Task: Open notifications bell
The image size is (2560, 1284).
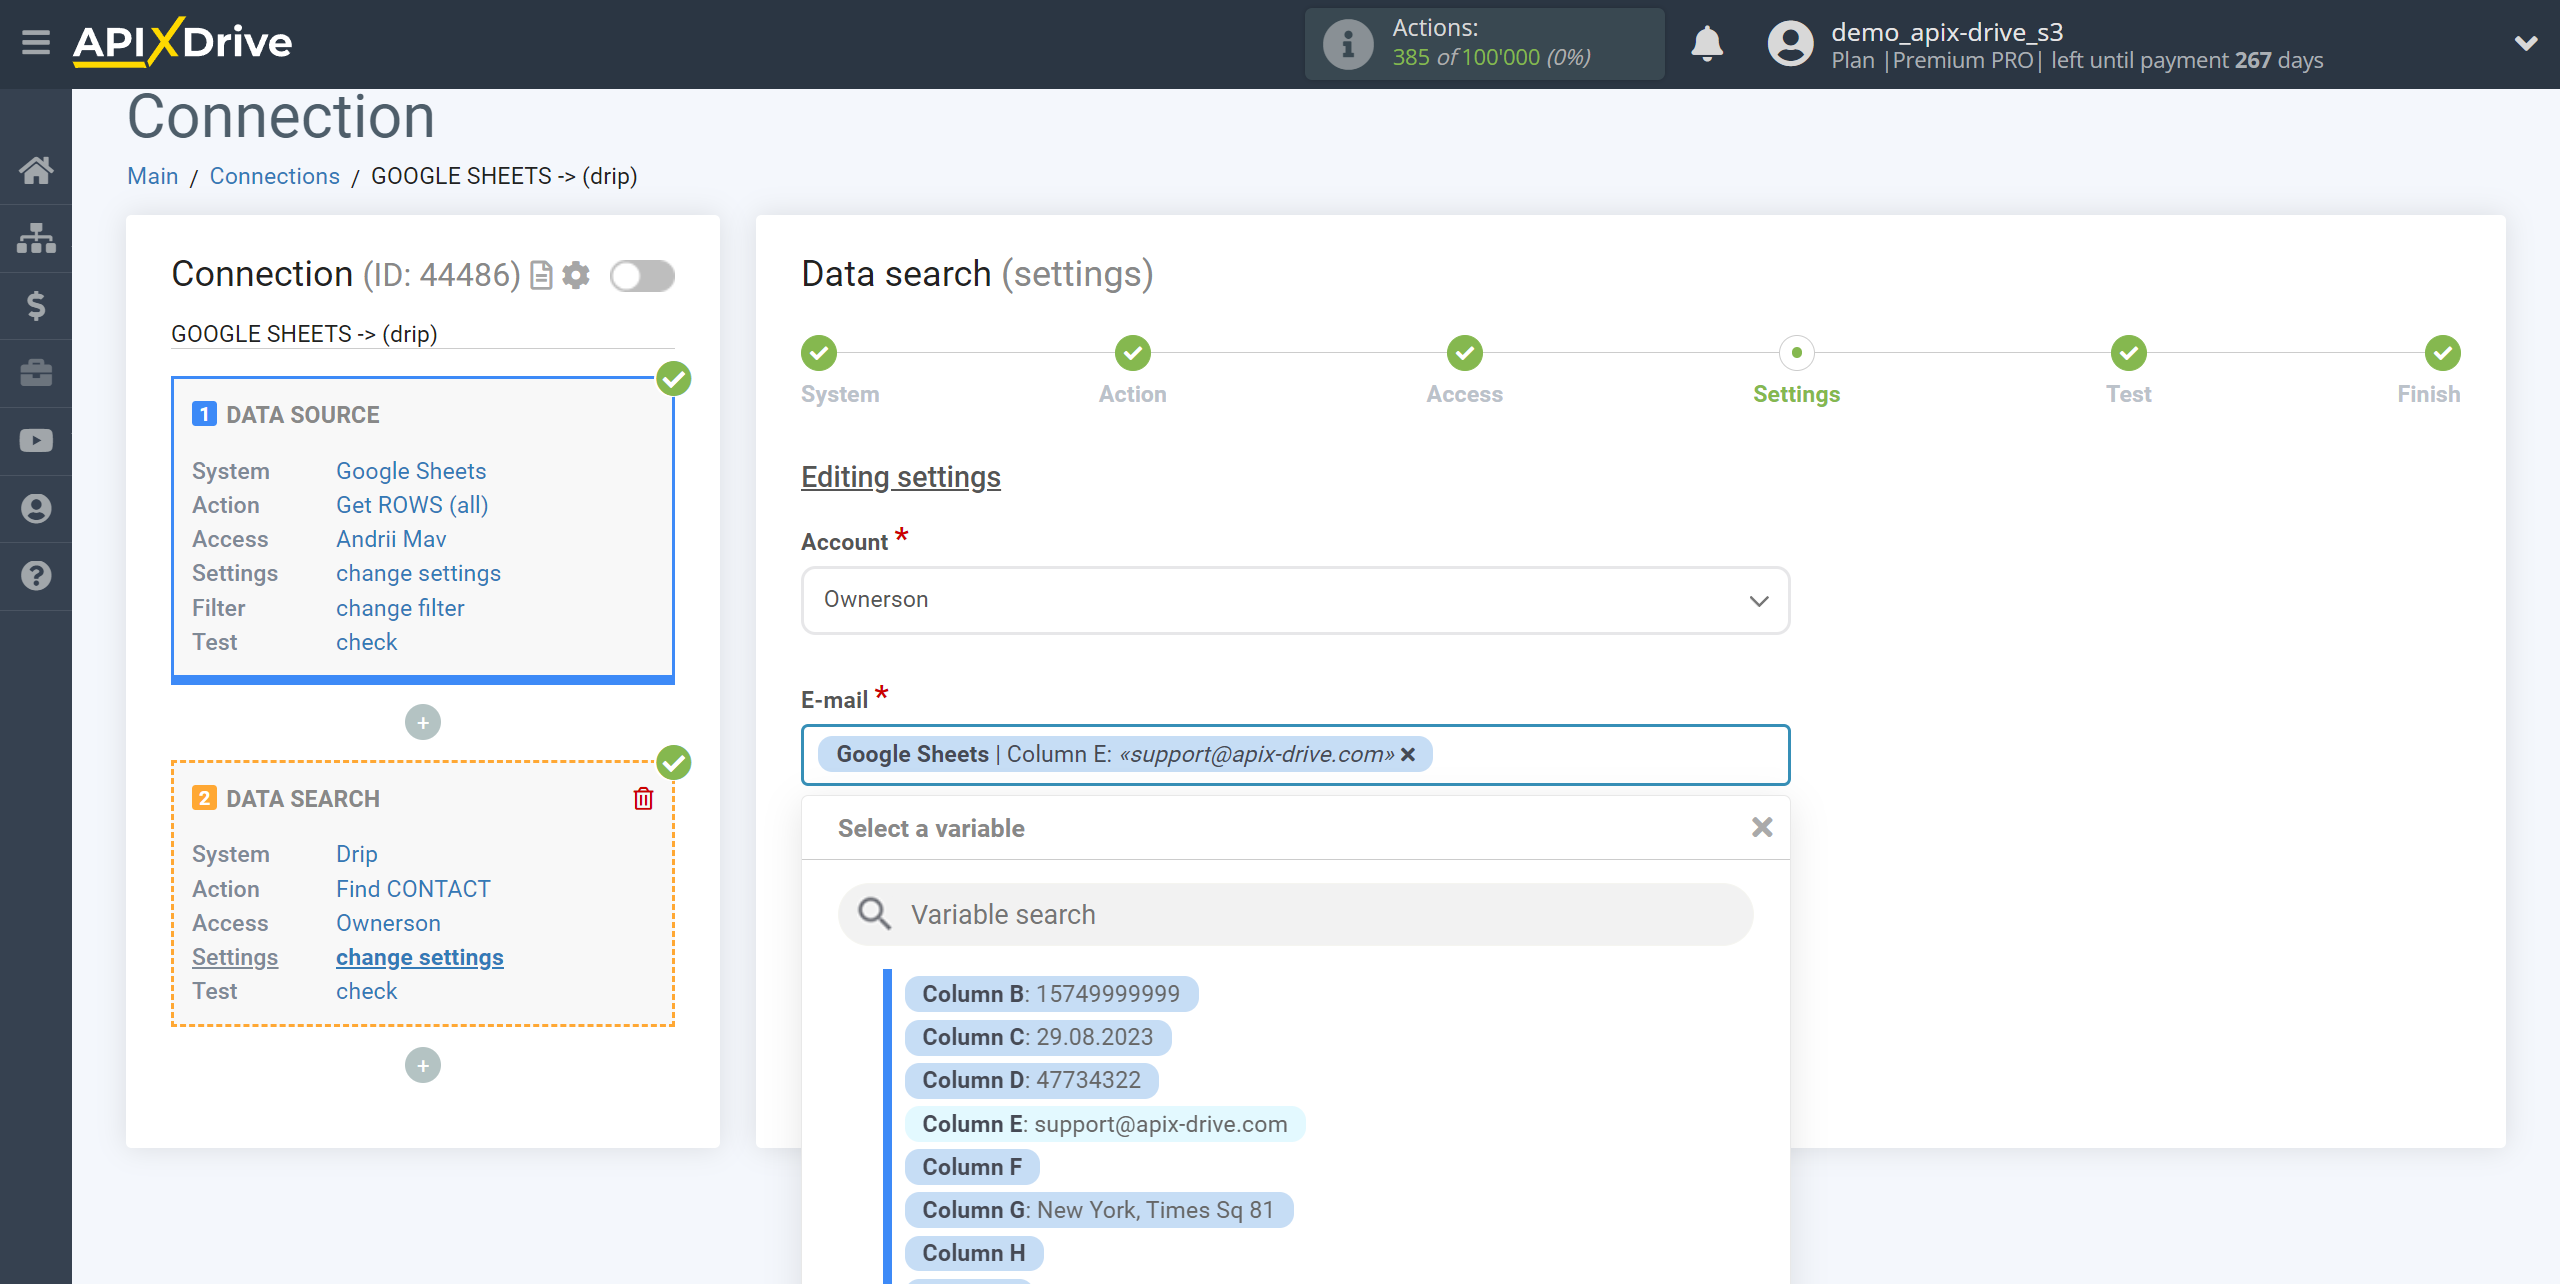Action: point(1707,44)
